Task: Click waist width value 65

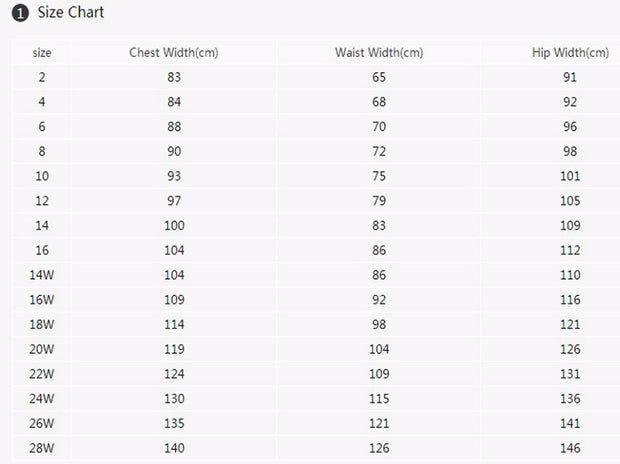Action: [x=379, y=77]
